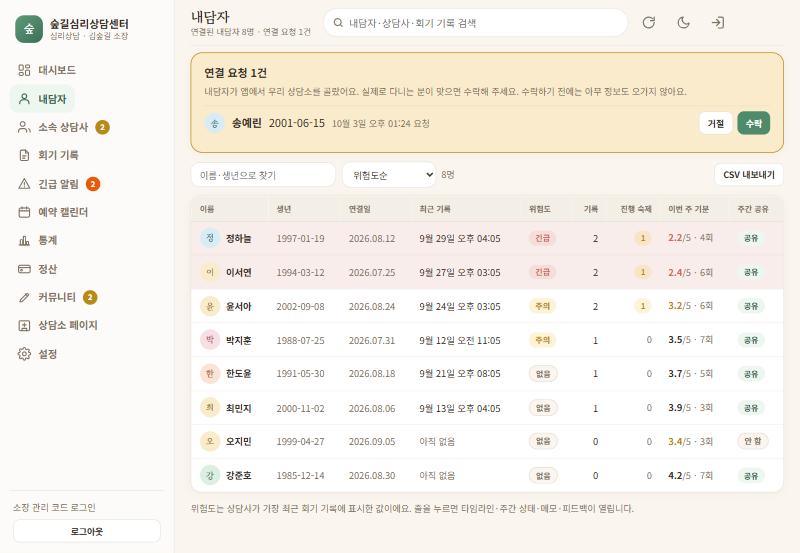800x553 pixels.
Task: Open the 통계 bar chart icon
Action: [24, 240]
